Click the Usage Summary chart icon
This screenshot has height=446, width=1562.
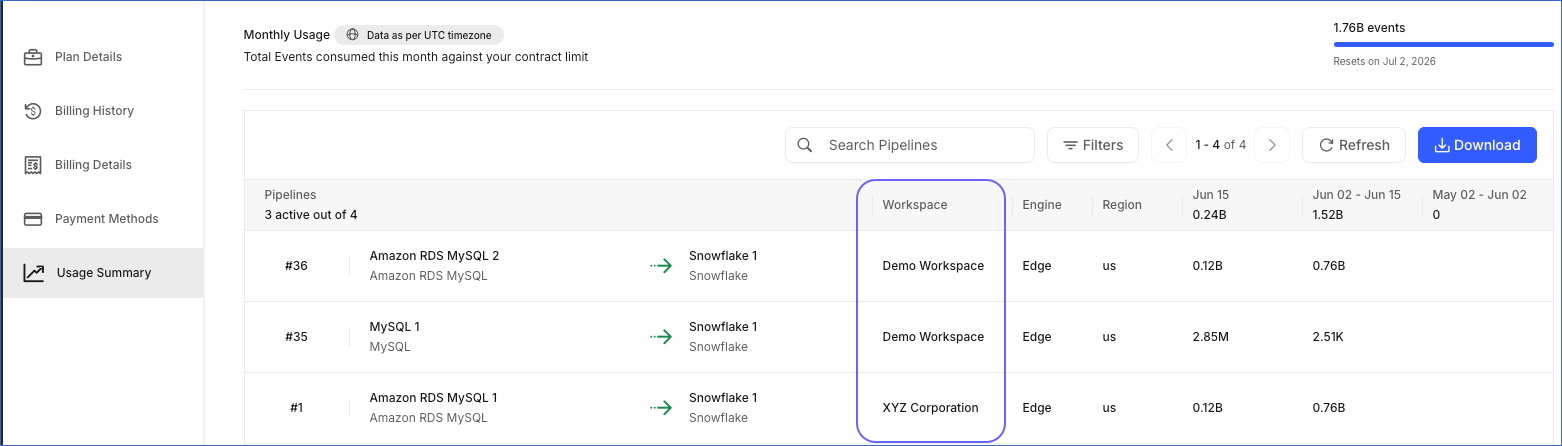(x=34, y=273)
